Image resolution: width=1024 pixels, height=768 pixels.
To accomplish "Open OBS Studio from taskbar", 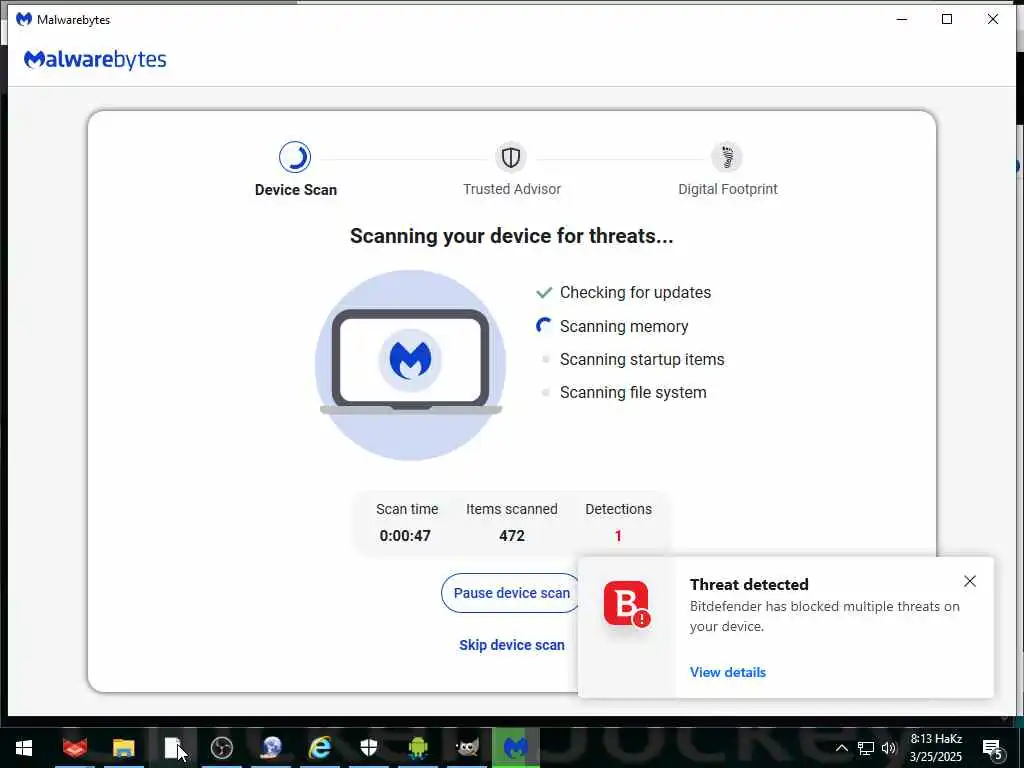I will pos(221,748).
